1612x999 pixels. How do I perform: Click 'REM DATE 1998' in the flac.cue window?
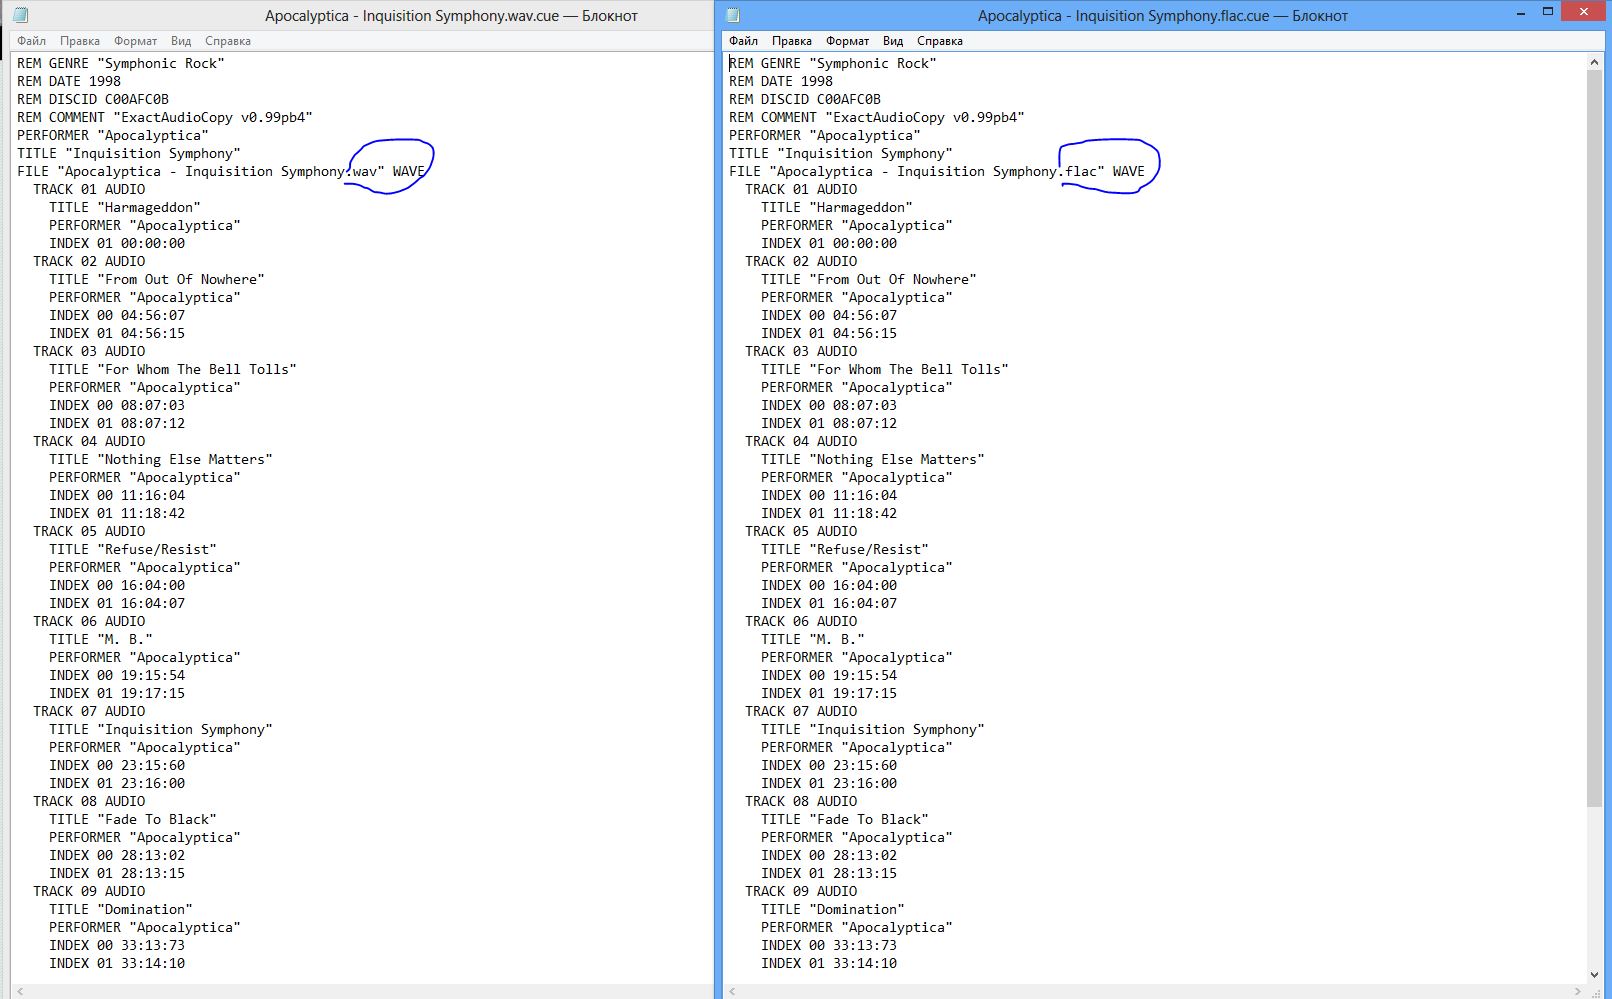click(x=781, y=82)
